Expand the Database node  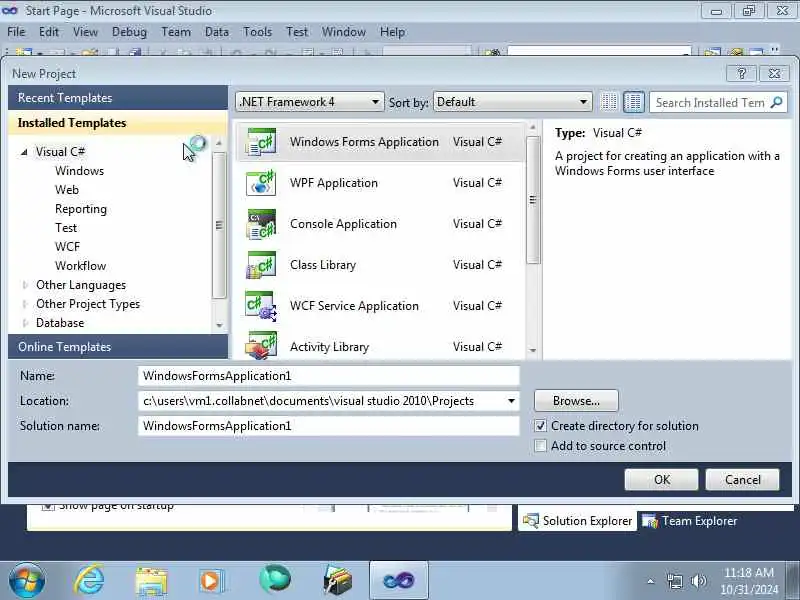coord(25,323)
